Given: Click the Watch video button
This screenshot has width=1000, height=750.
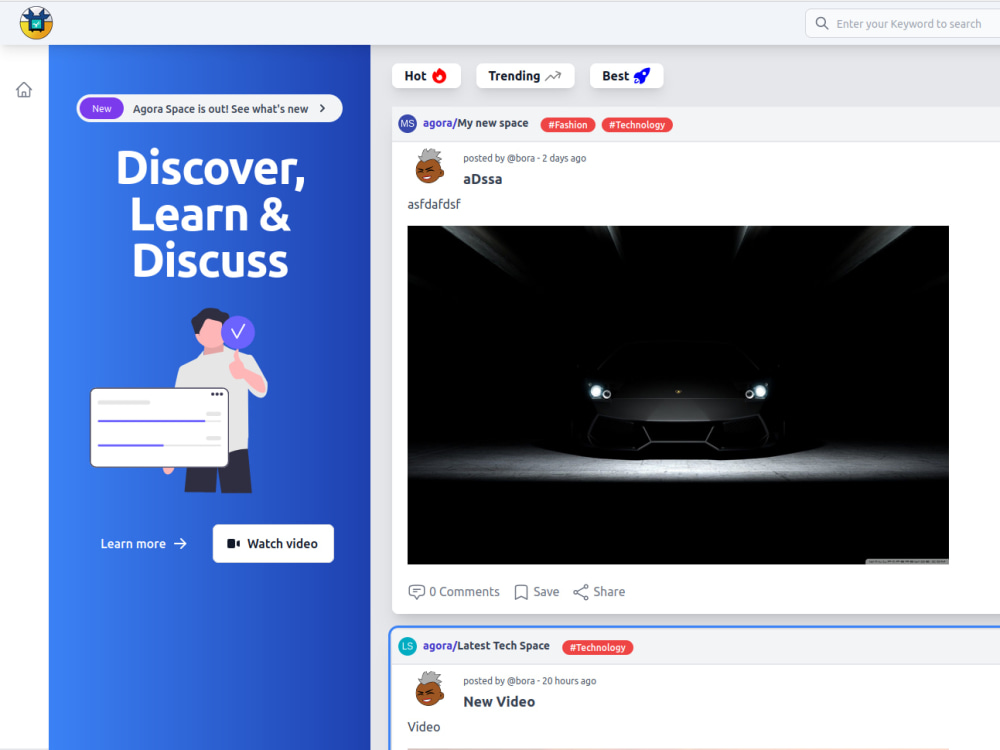Looking at the screenshot, I should [273, 543].
